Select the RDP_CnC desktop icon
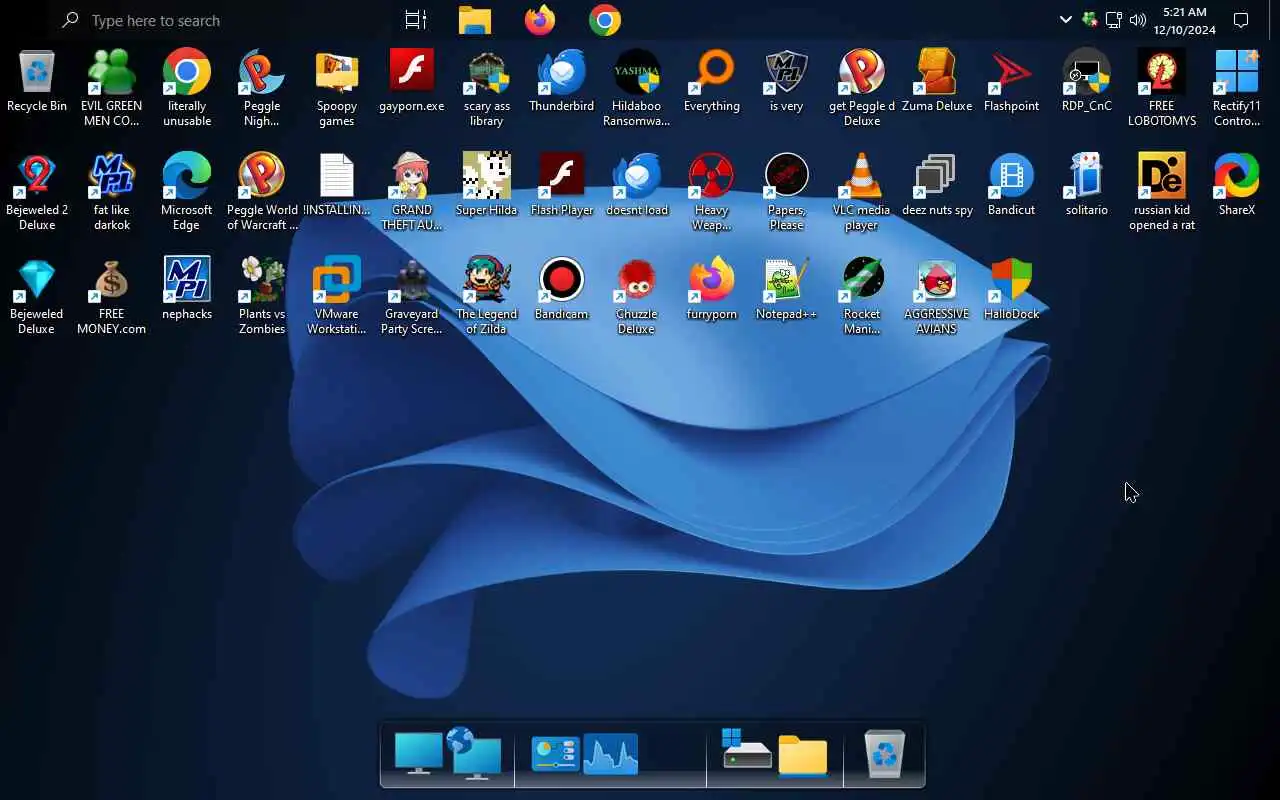The width and height of the screenshot is (1280, 800). tap(1087, 82)
